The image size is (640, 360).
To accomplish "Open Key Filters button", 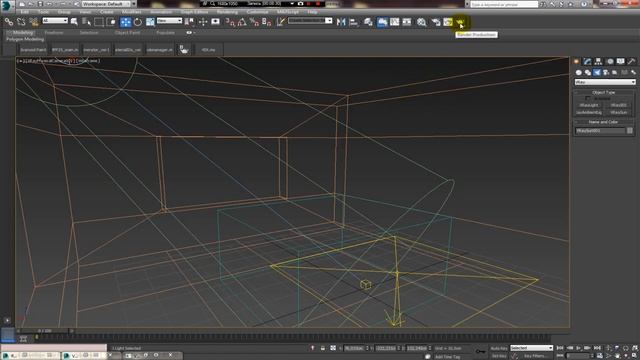I will 536,356.
